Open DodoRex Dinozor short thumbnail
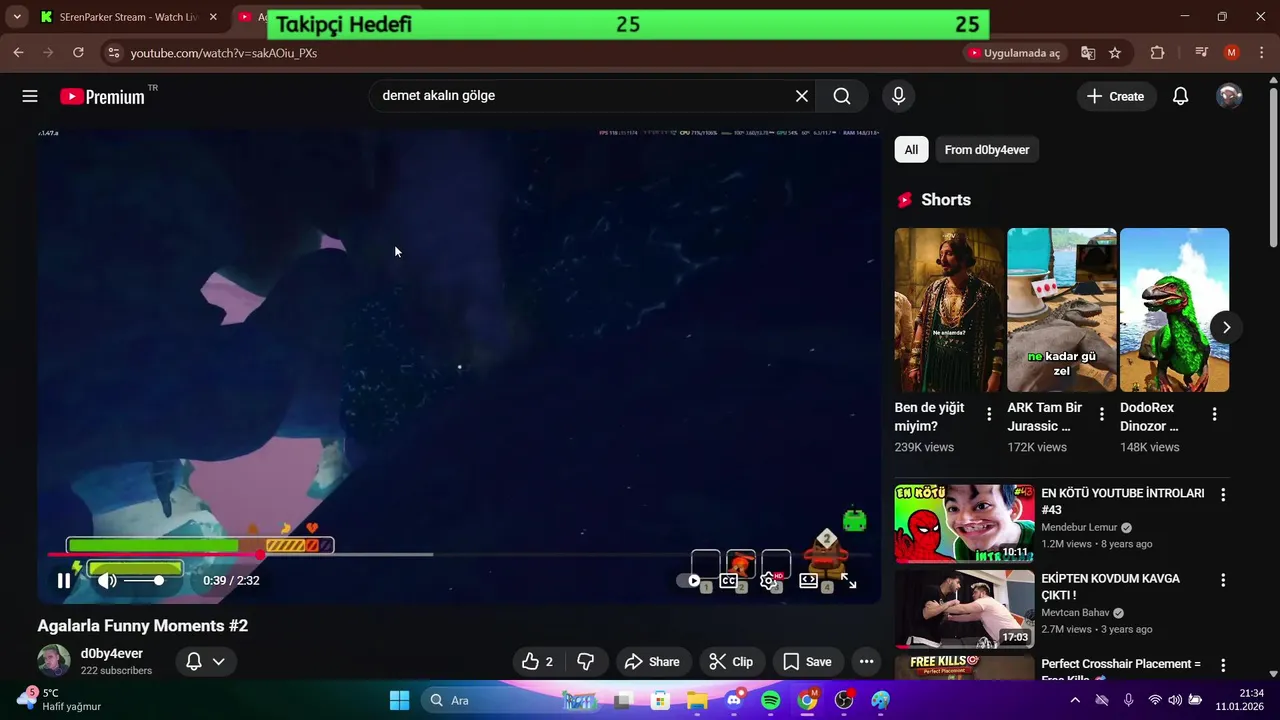 pos(1174,310)
